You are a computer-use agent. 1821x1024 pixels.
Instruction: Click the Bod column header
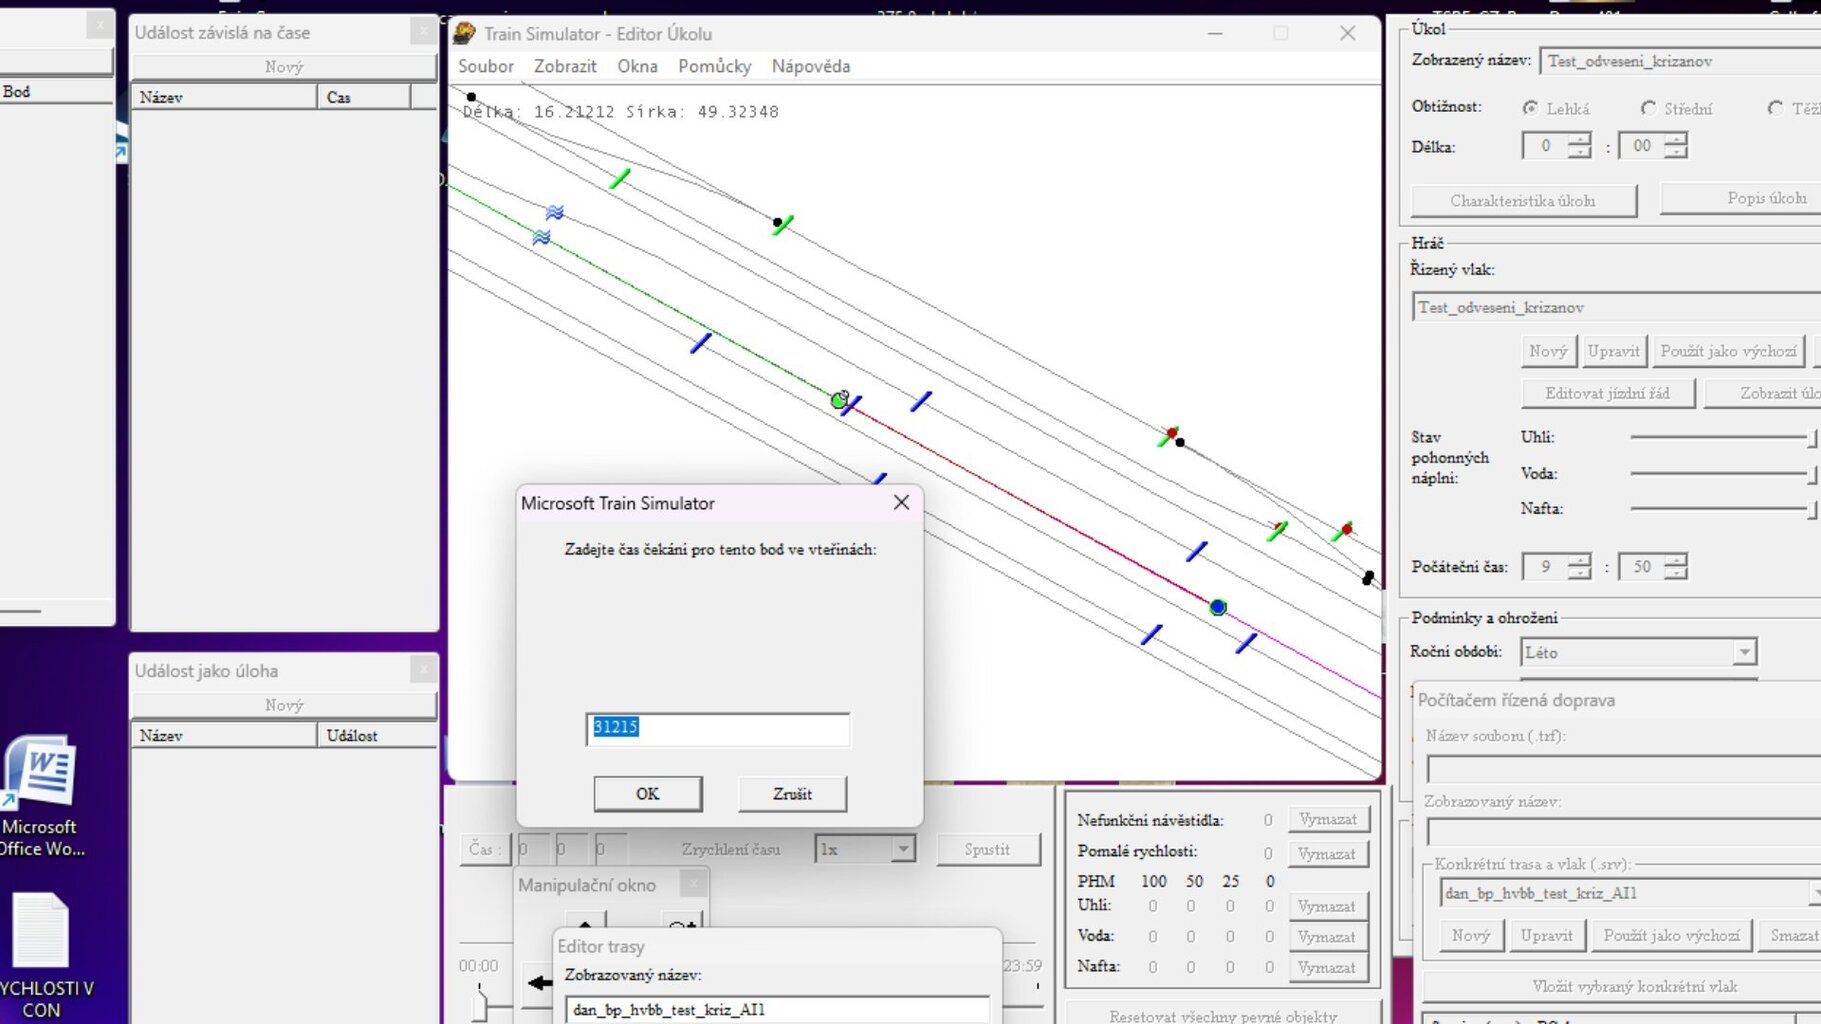(x=56, y=91)
